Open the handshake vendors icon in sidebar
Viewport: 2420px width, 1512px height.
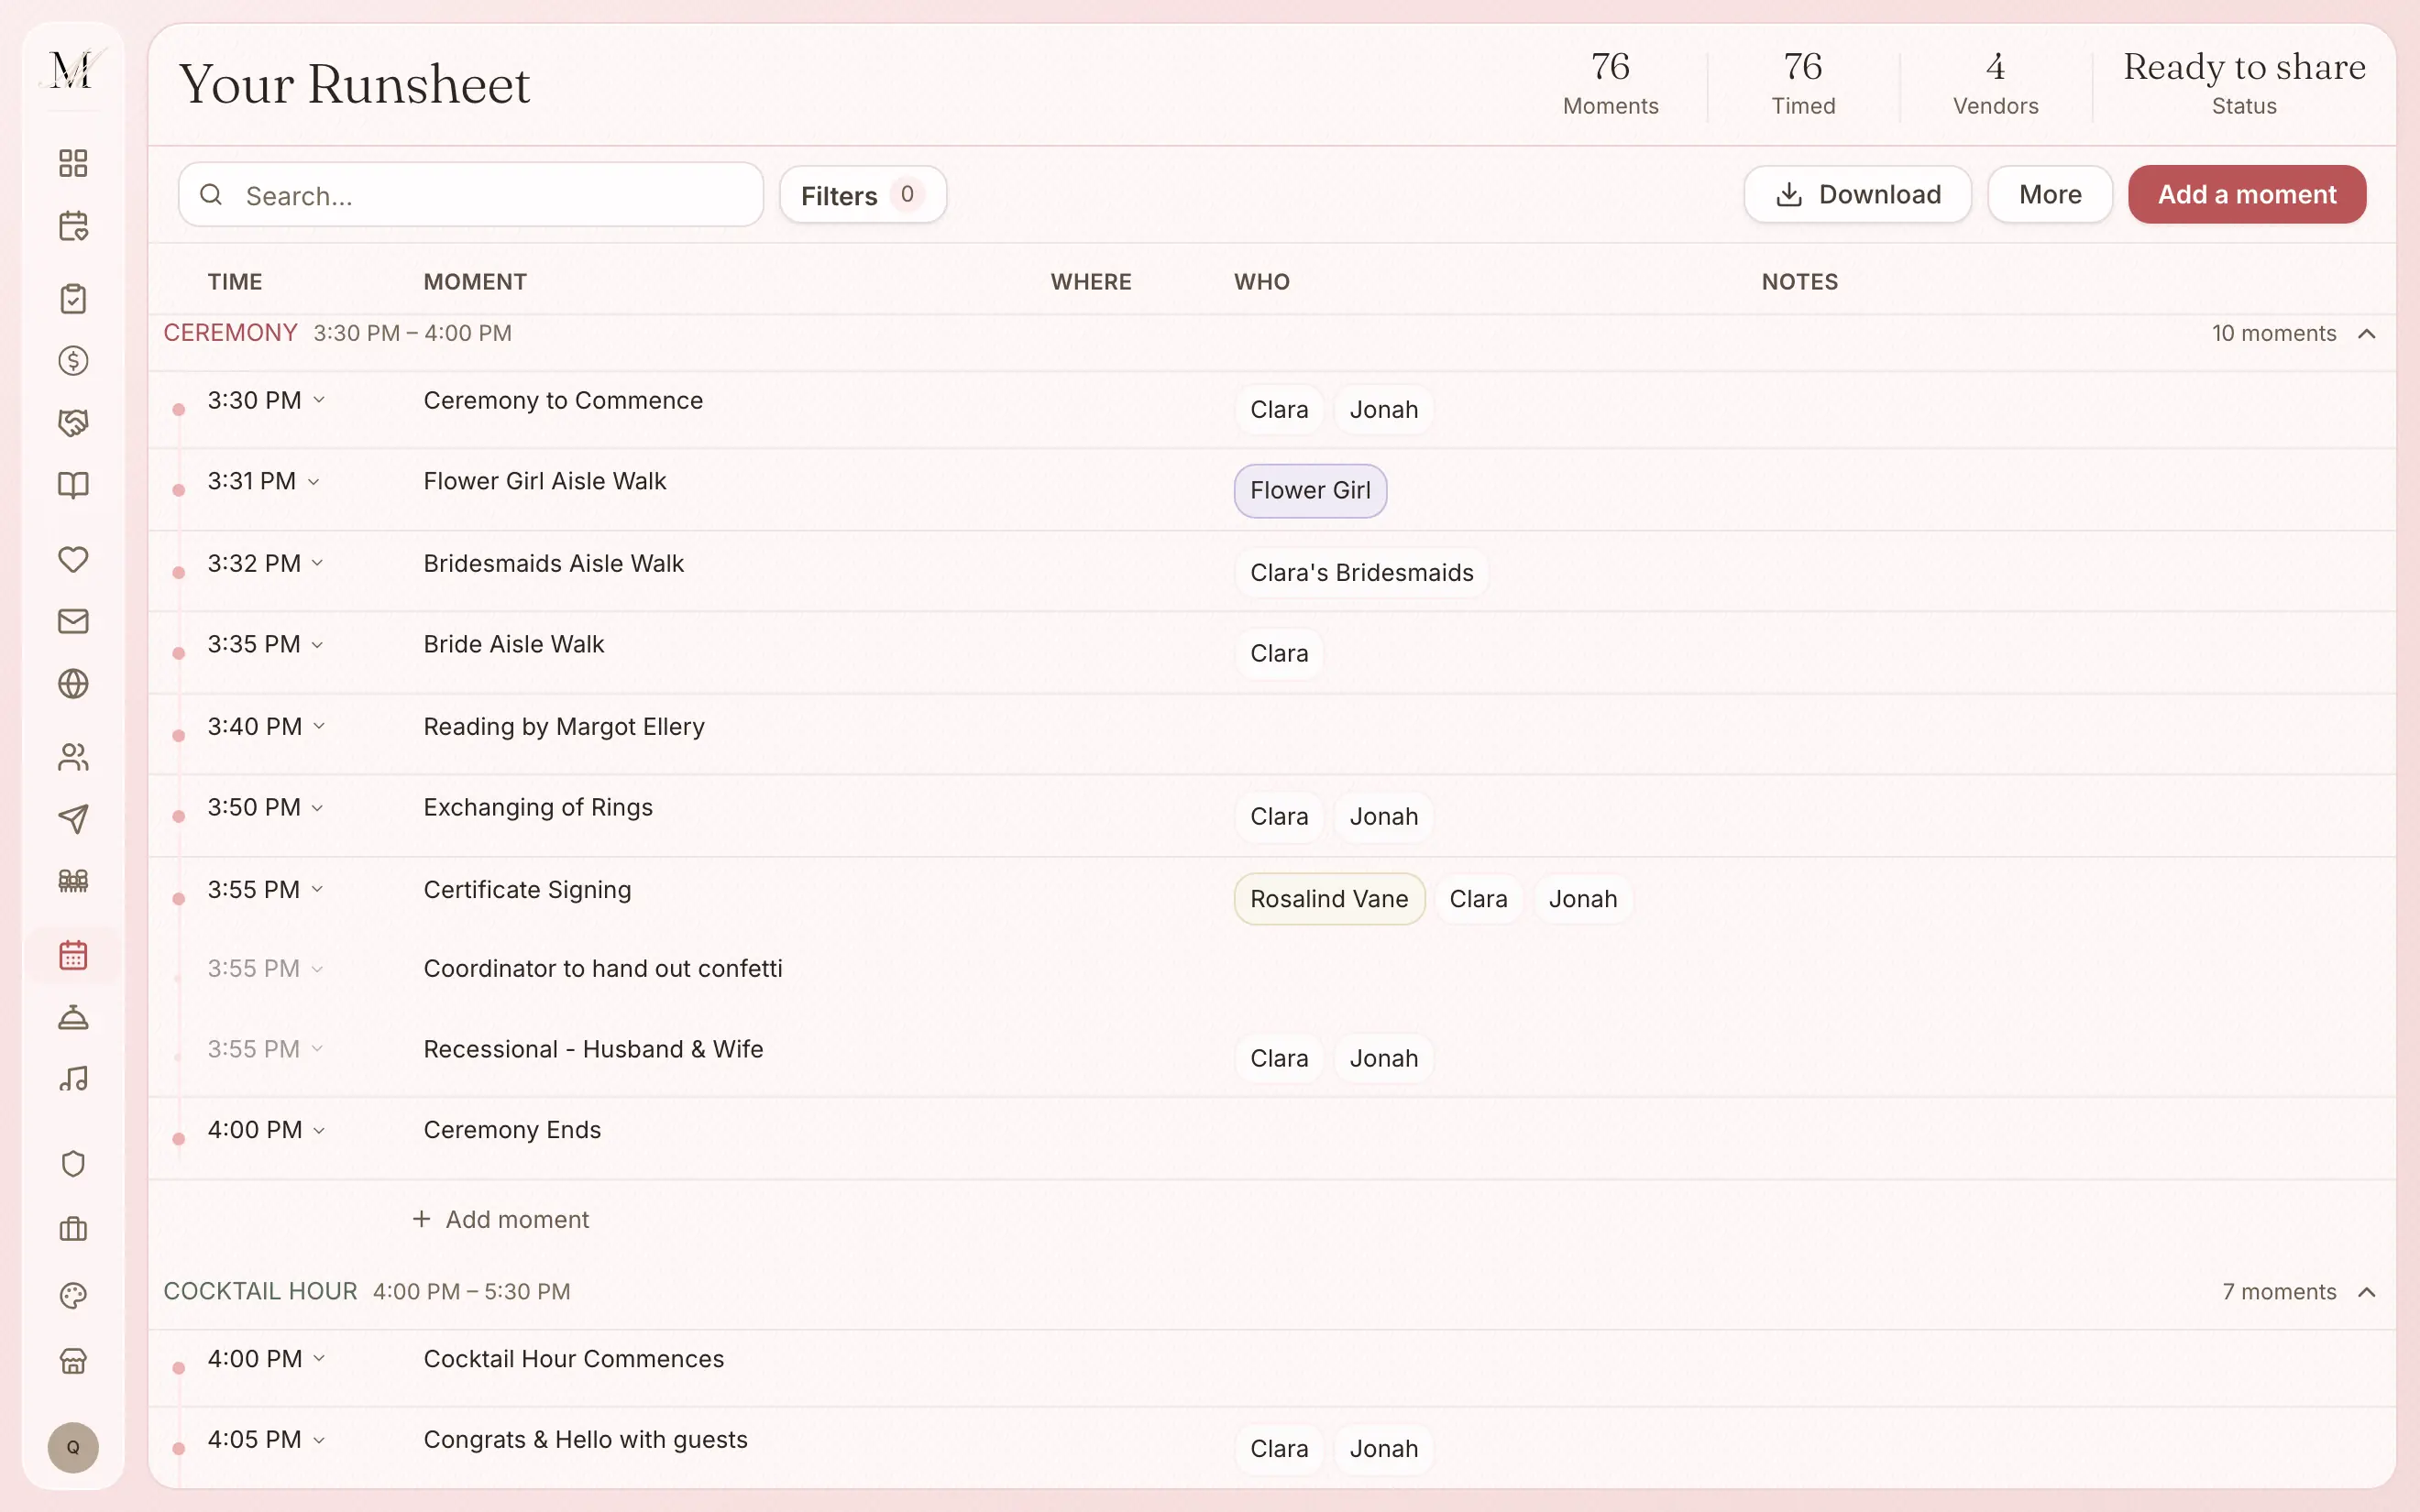coord(73,423)
